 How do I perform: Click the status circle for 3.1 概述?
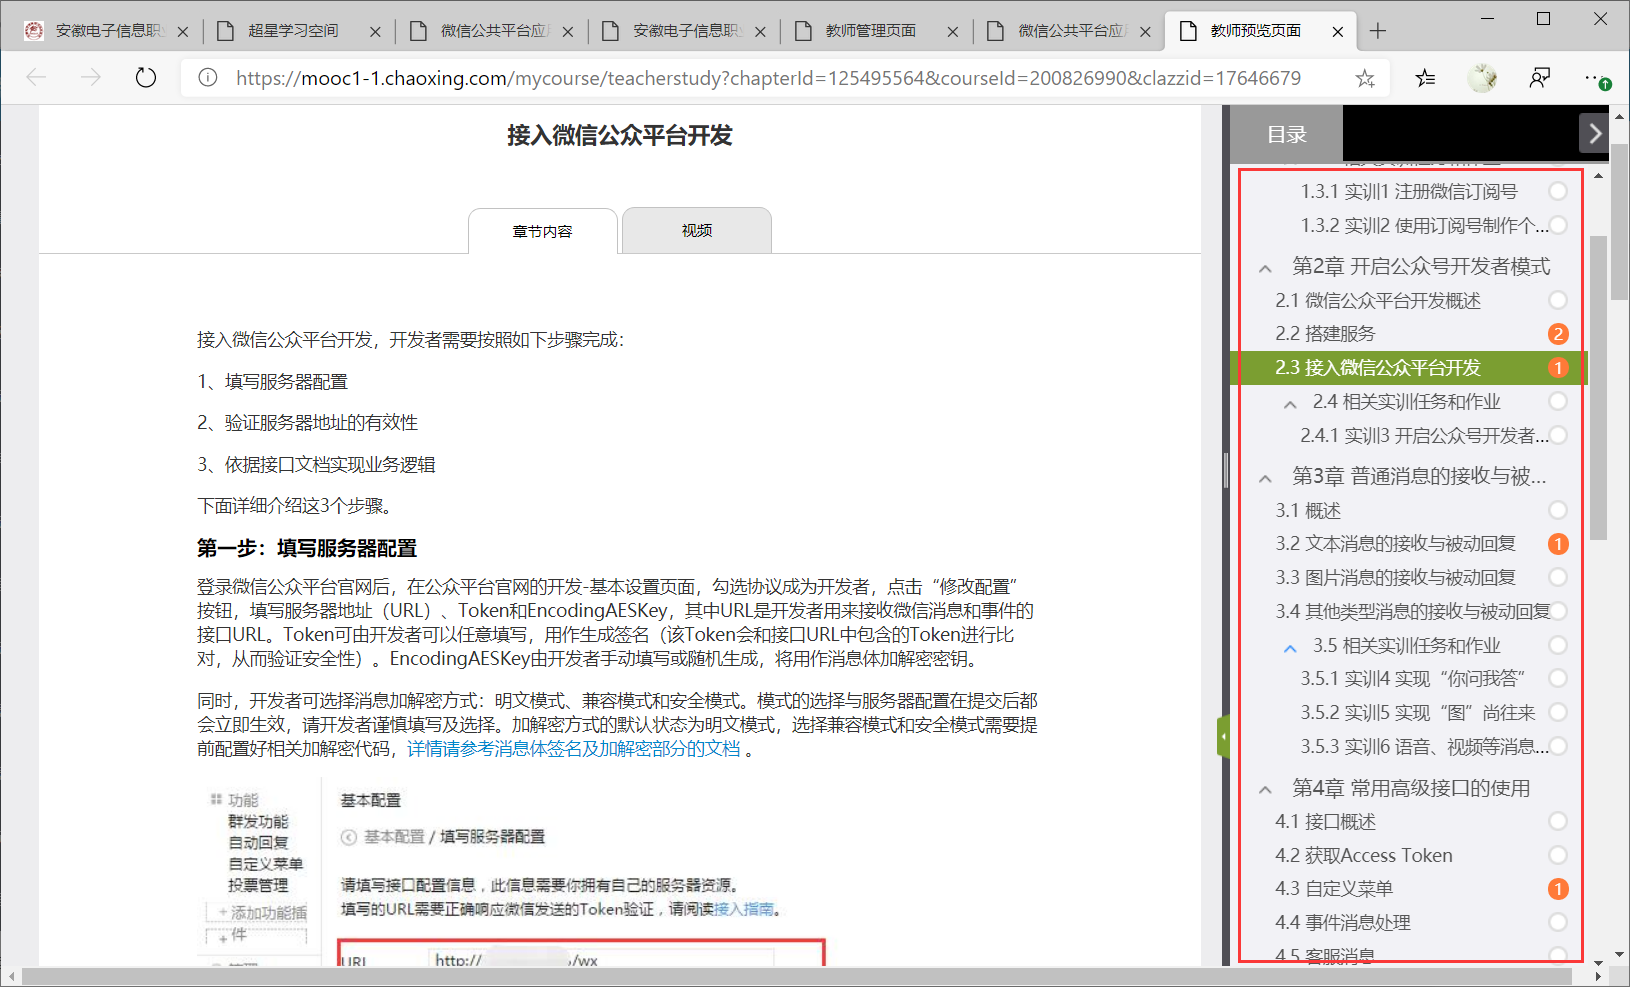(x=1557, y=510)
